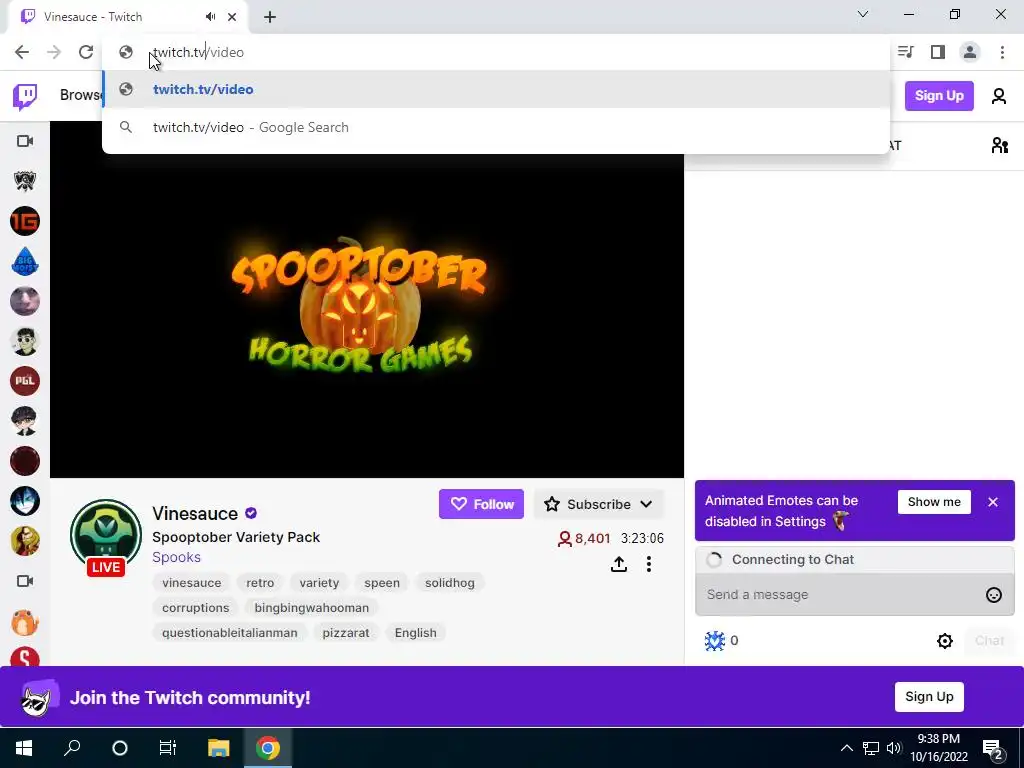The image size is (1024, 768).
Task: Mute the tab using the speaker icon
Action: tap(210, 17)
